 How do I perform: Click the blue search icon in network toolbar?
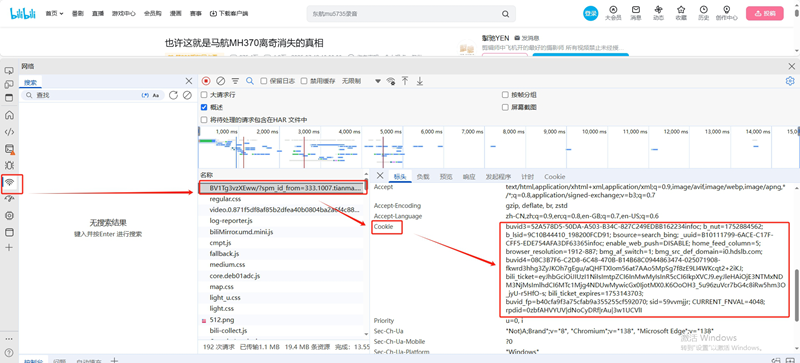tap(250, 81)
